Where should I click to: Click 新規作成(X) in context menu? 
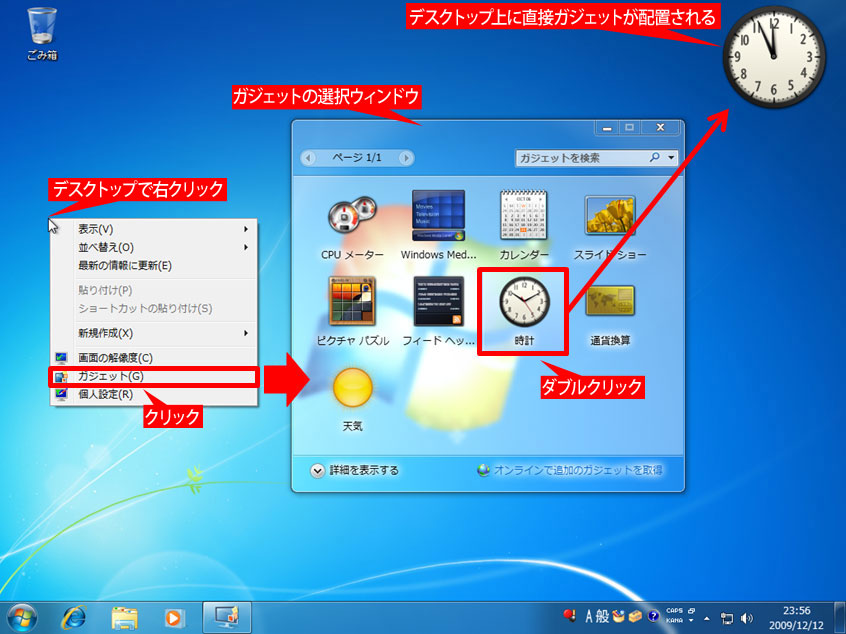(154, 333)
